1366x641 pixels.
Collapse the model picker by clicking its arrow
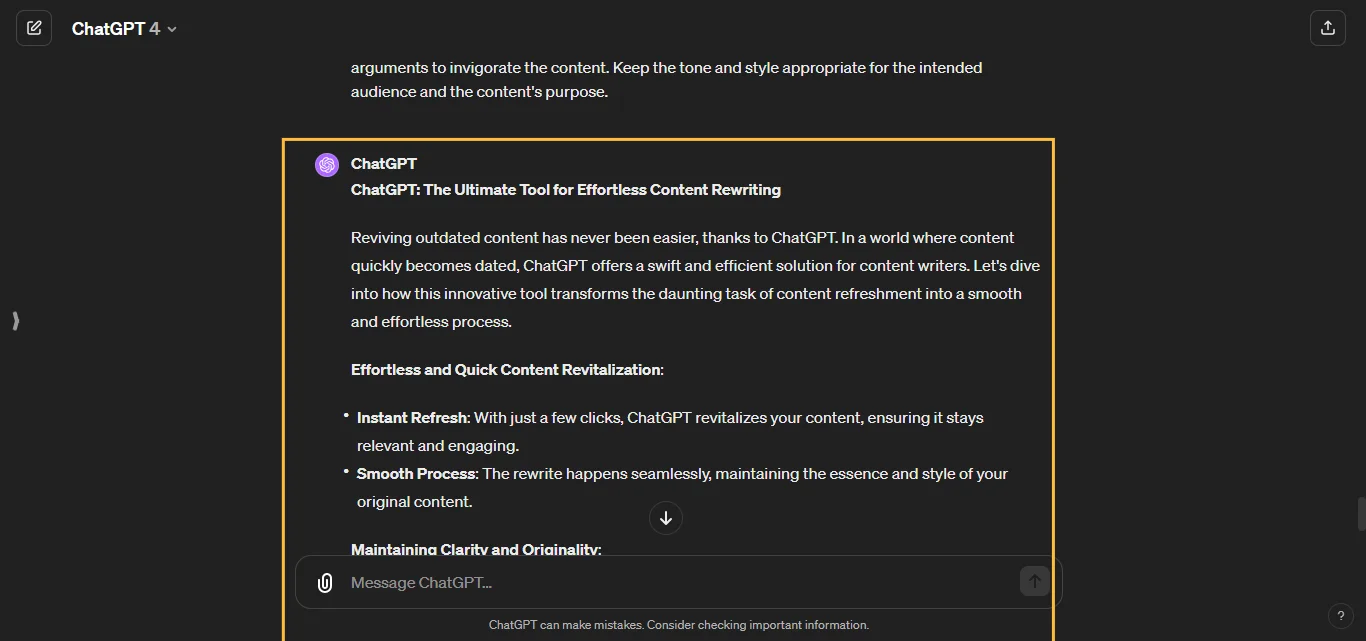pyautogui.click(x=171, y=29)
